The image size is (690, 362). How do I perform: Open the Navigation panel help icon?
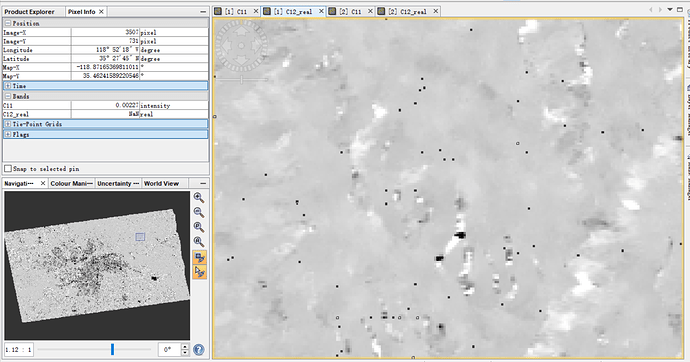tap(199, 350)
